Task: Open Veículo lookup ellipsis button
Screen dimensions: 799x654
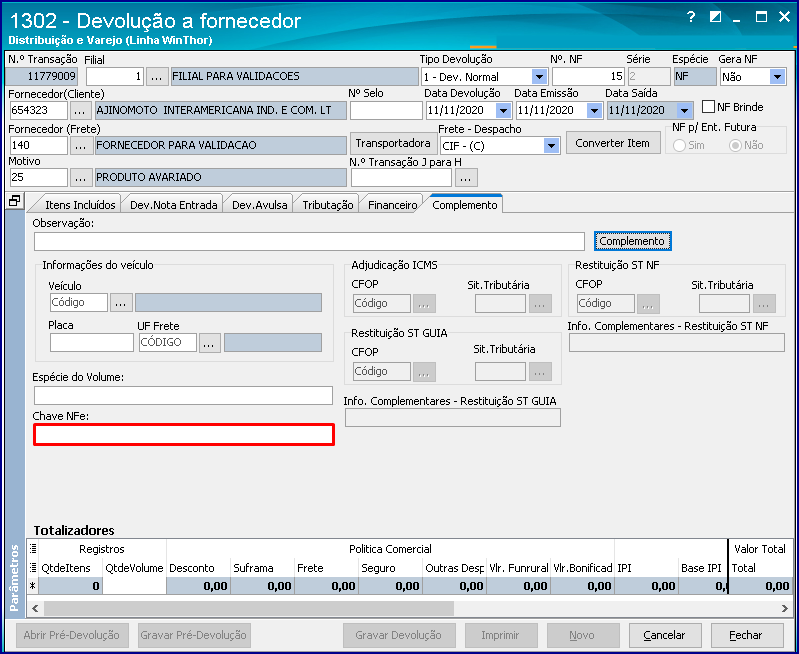Action: pos(121,303)
